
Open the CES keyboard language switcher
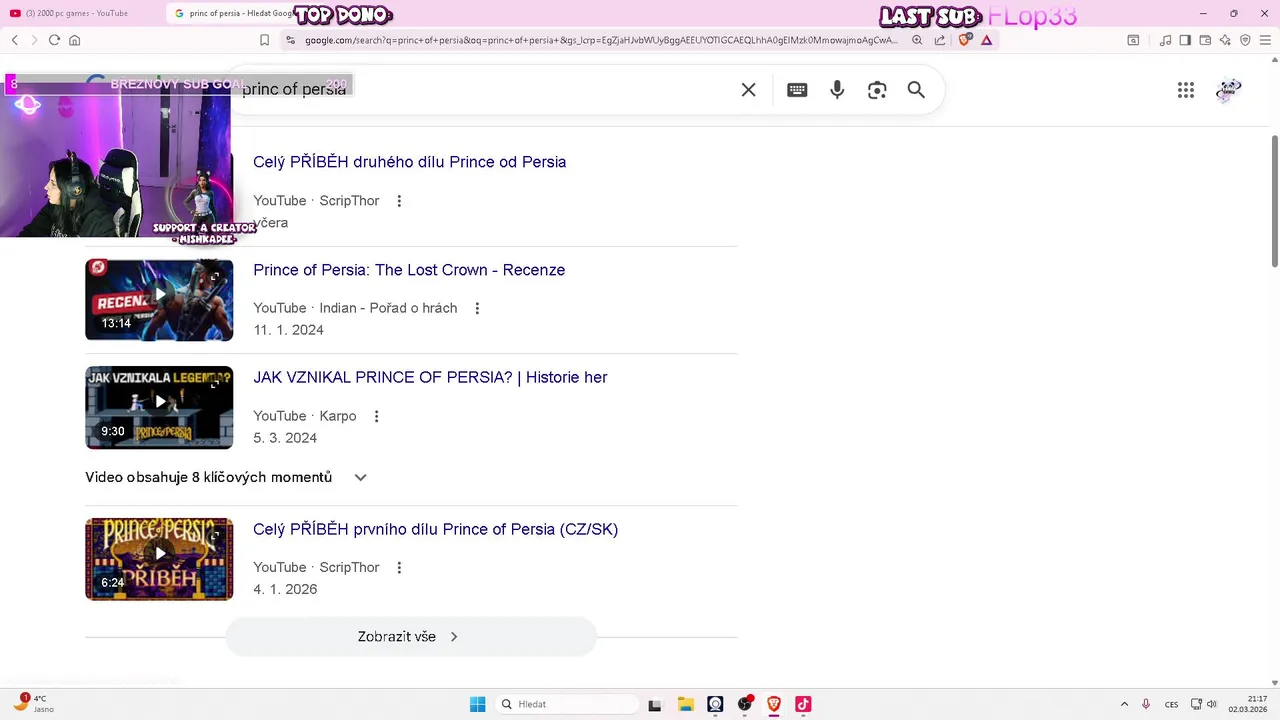1171,704
